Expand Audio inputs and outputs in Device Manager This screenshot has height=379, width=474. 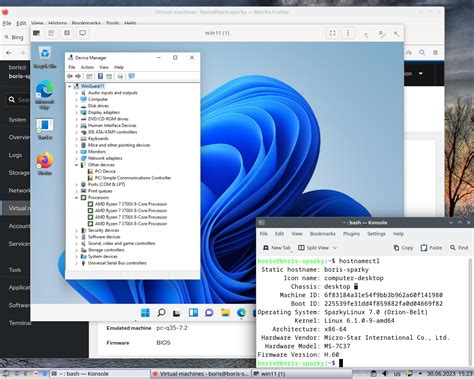click(x=76, y=93)
